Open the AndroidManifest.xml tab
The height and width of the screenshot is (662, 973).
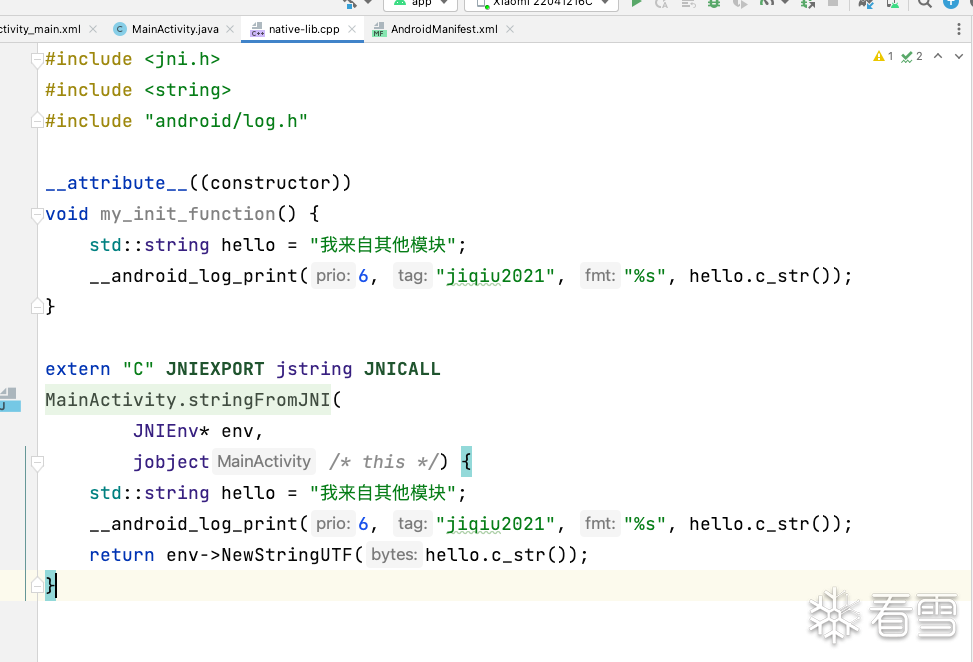point(444,29)
